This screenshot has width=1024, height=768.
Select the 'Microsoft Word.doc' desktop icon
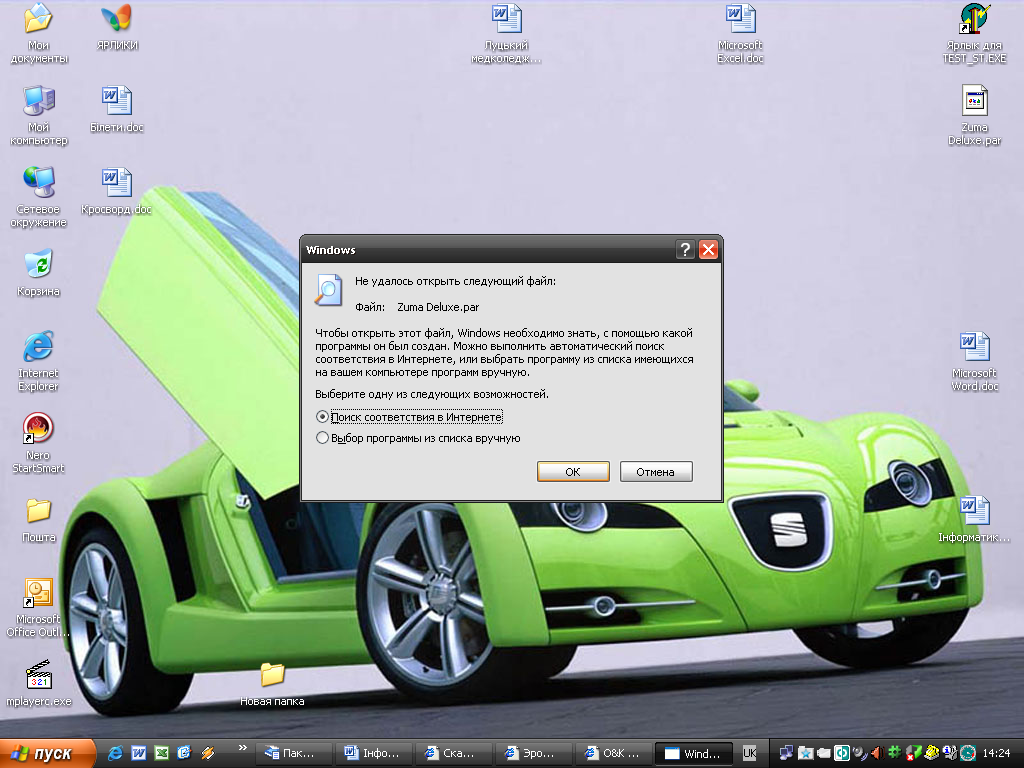tap(974, 361)
